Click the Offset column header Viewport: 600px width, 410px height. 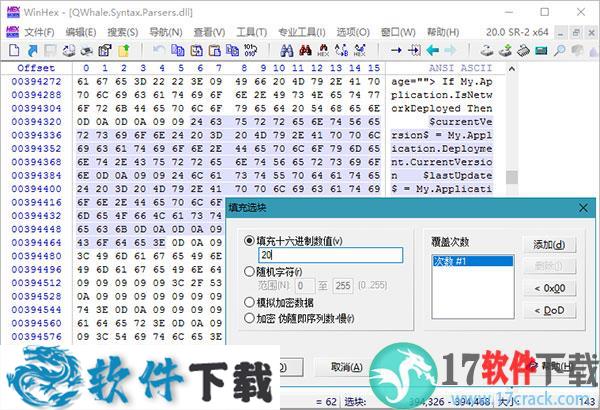click(36, 68)
